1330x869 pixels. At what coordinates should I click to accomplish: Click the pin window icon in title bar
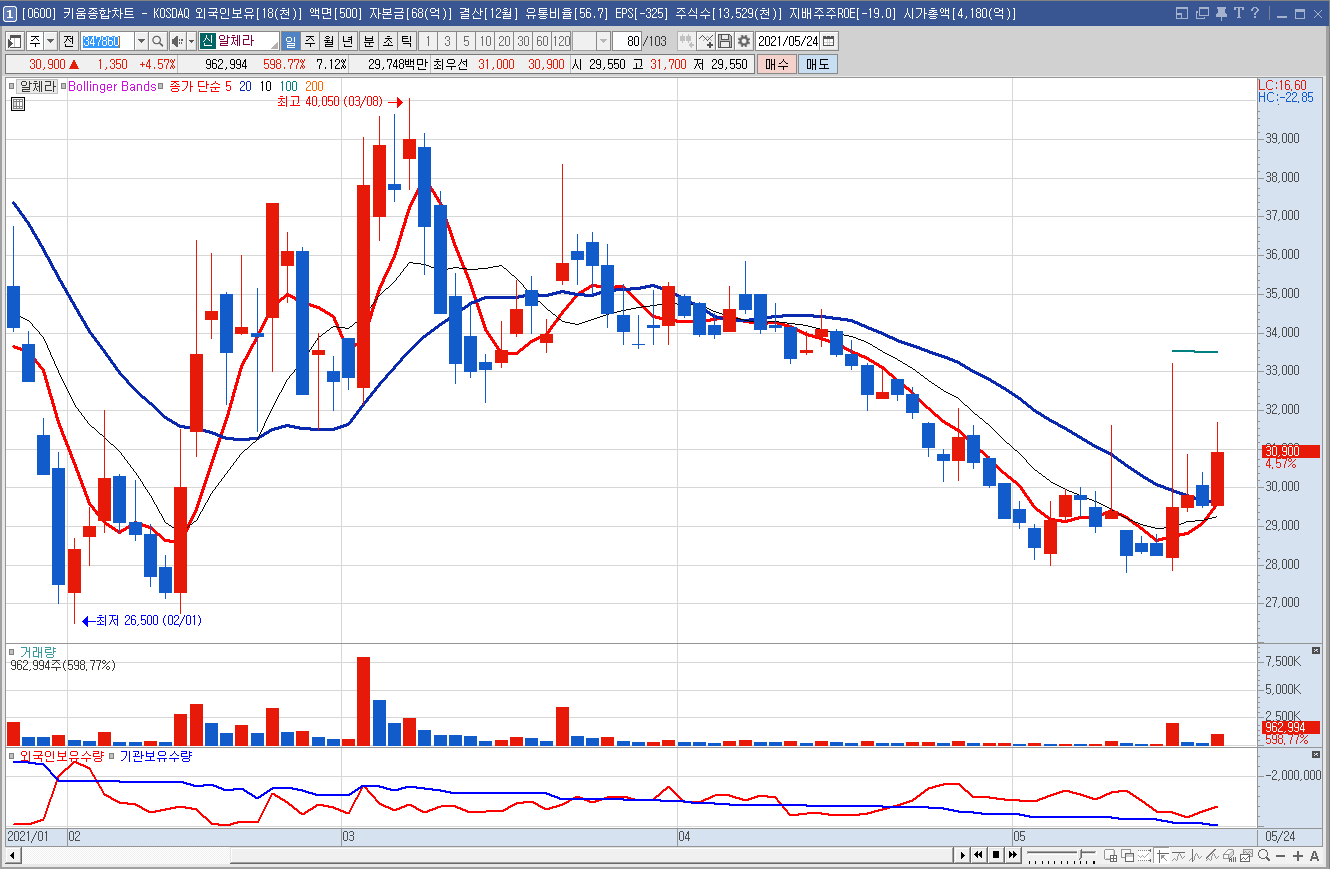pos(1221,14)
